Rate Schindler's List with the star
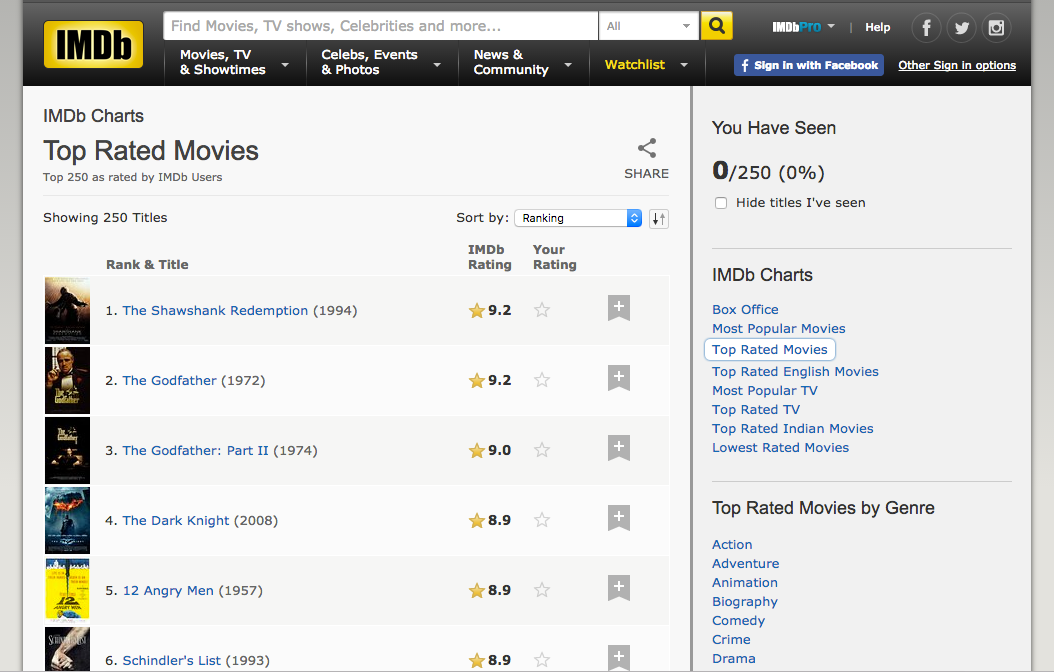1054x672 pixels. coord(542,659)
